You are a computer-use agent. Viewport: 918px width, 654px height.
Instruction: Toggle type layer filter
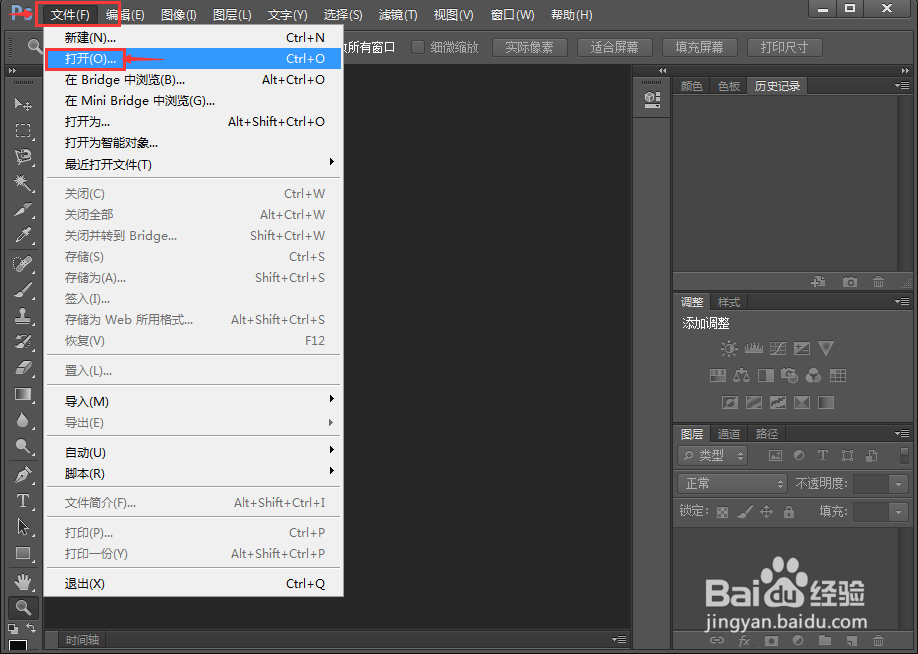[x=823, y=456]
